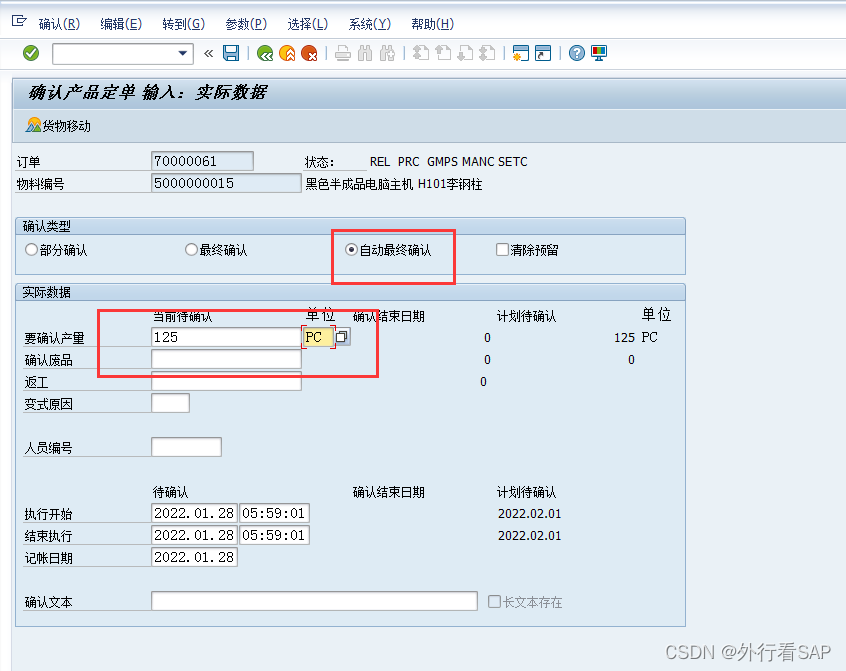Click the green Enter checkmark icon
Viewport: 846px width, 671px height.
[31, 53]
